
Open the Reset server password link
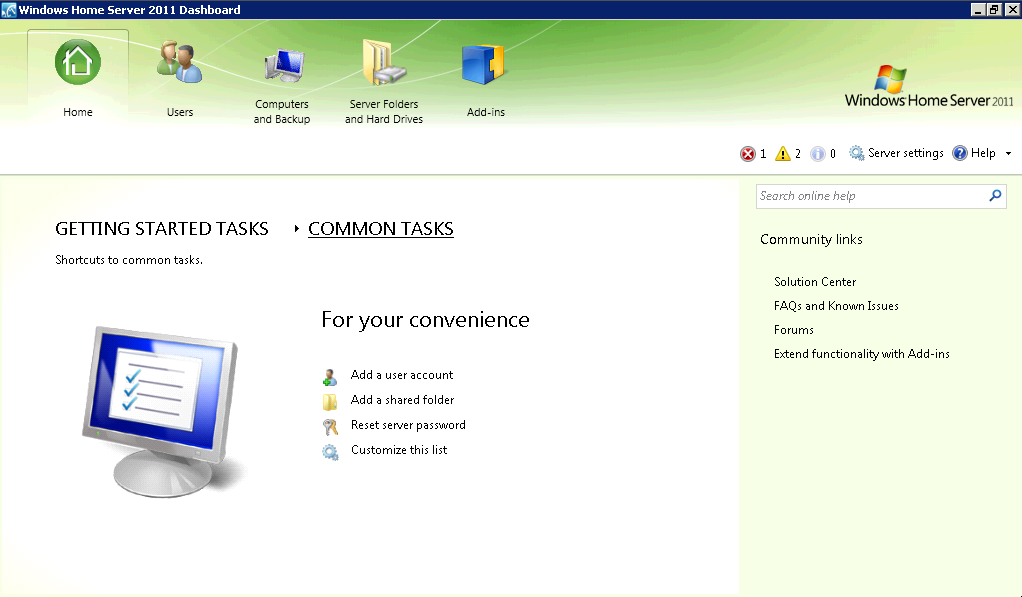(x=408, y=425)
